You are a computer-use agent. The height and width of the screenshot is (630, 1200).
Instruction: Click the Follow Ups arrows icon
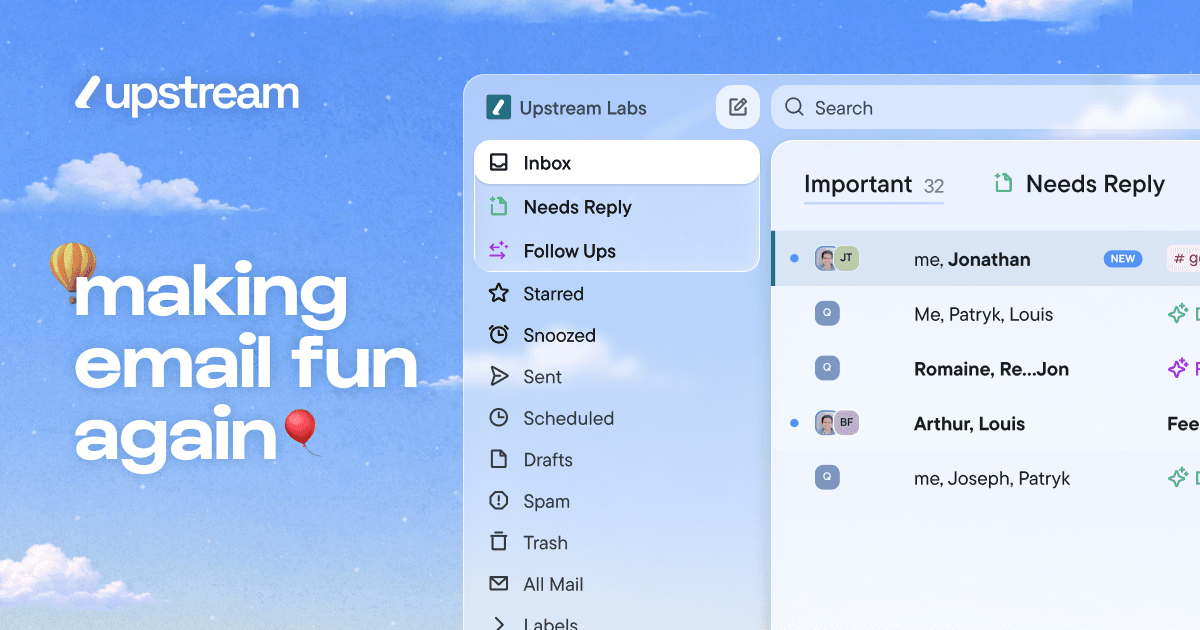(498, 250)
